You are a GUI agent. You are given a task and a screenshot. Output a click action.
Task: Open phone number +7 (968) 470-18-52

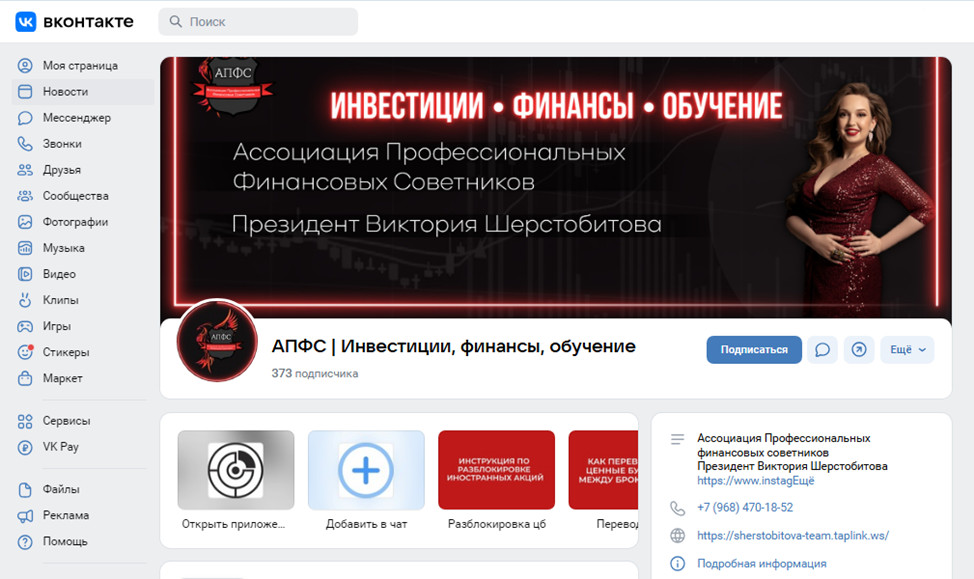tap(745, 508)
